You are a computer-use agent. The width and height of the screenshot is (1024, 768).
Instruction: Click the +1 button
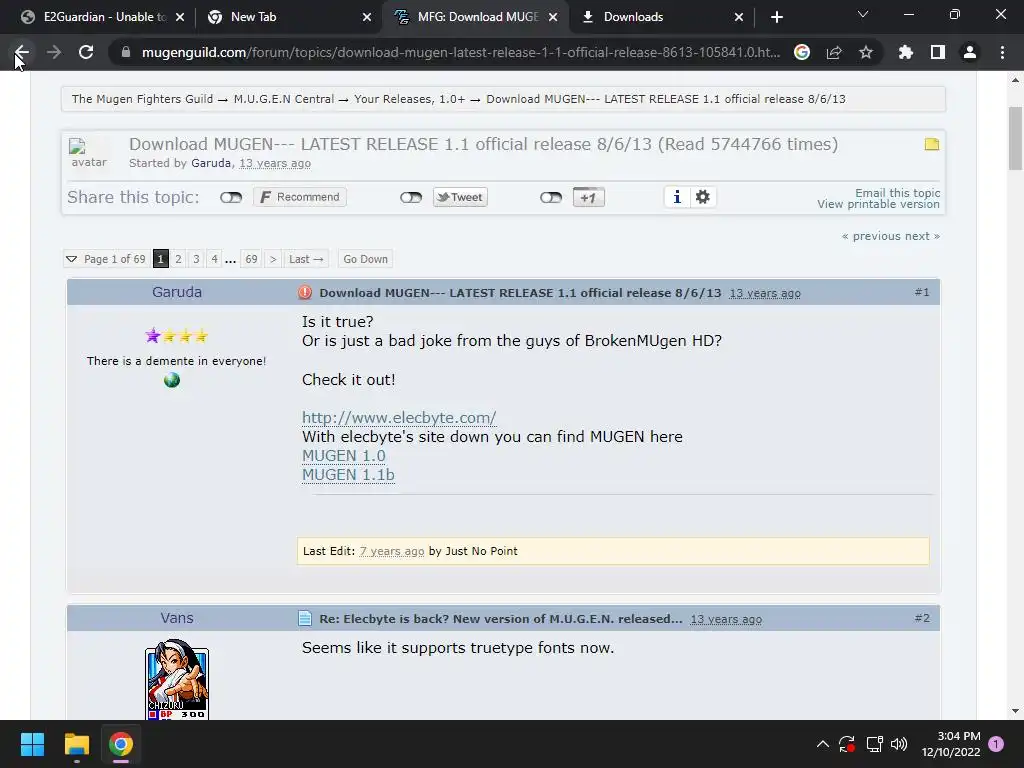(x=588, y=197)
